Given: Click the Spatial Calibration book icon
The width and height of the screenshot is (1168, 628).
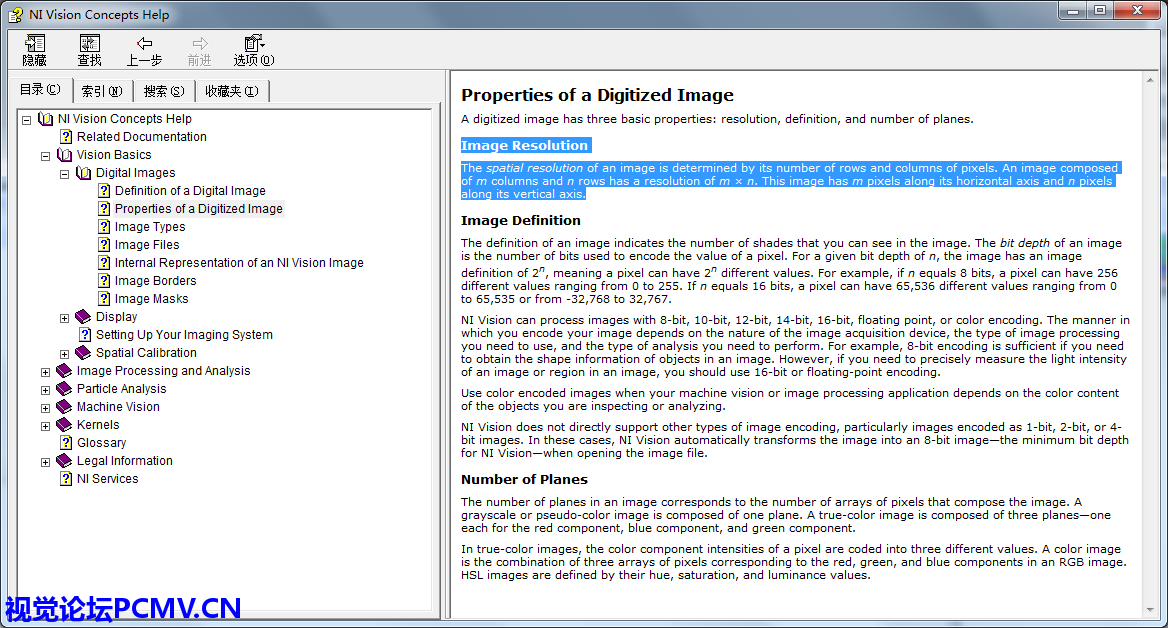Looking at the screenshot, I should pyautogui.click(x=83, y=352).
